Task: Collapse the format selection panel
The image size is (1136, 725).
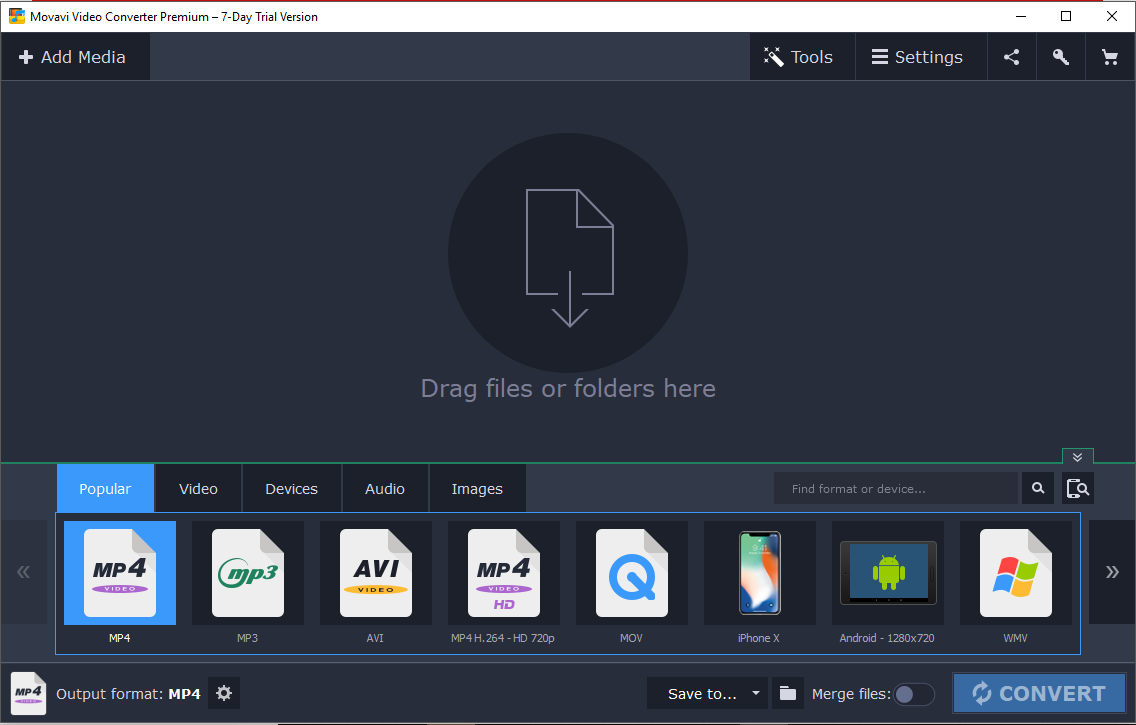Action: (1077, 456)
